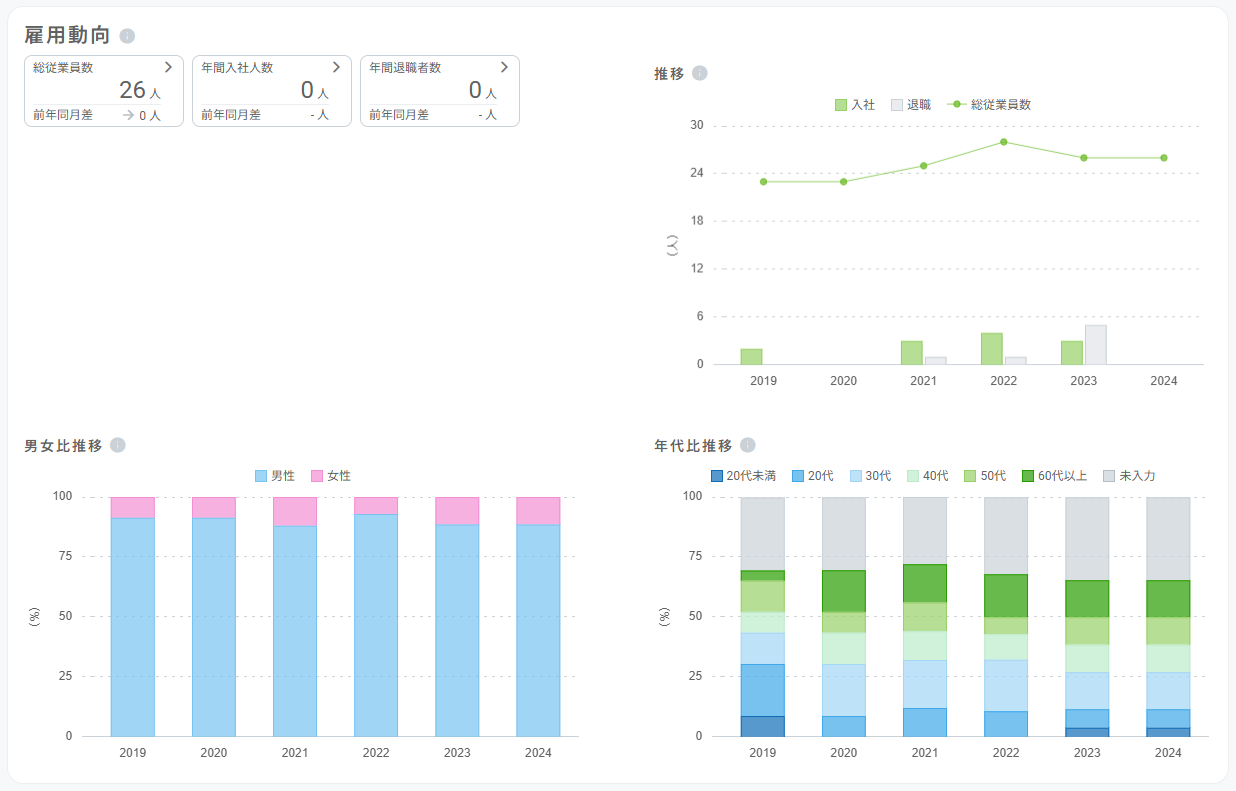
Task: Click info icon beside 推移 chart heading
Action: (700, 73)
